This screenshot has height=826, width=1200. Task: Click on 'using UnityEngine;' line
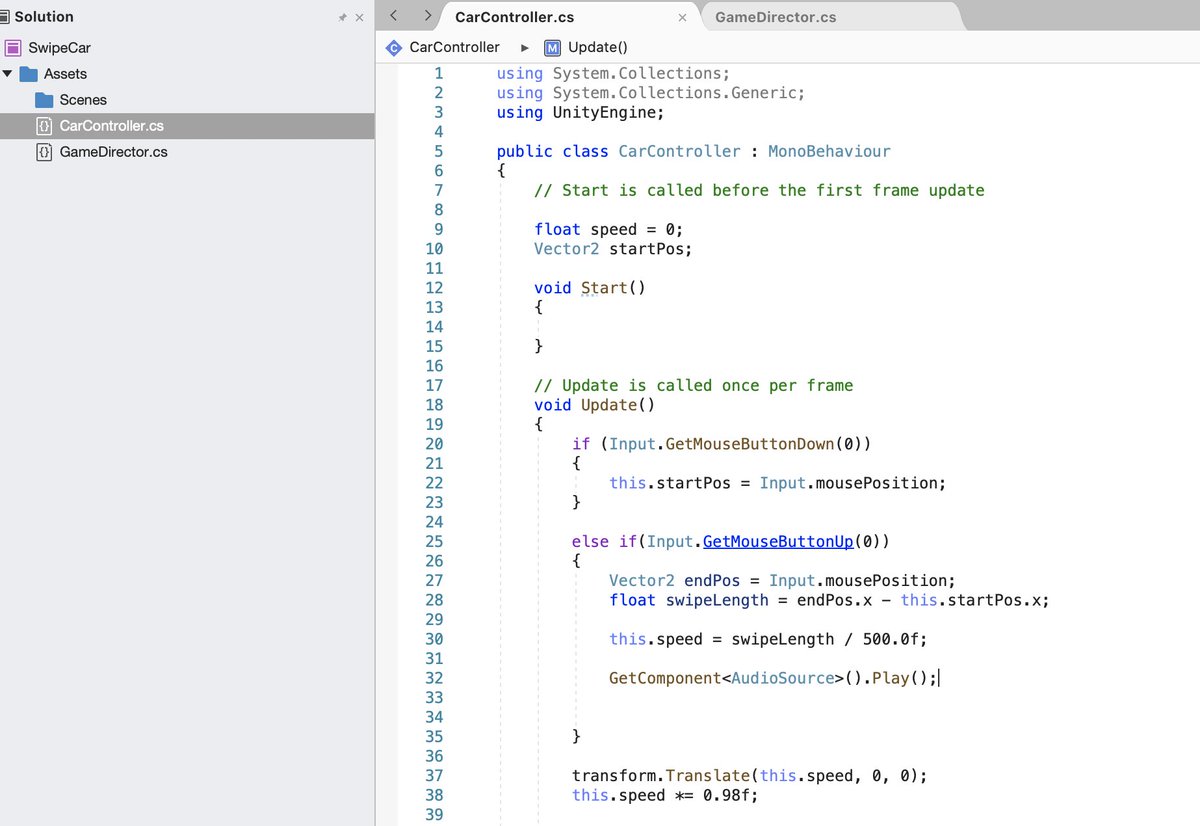coord(580,112)
